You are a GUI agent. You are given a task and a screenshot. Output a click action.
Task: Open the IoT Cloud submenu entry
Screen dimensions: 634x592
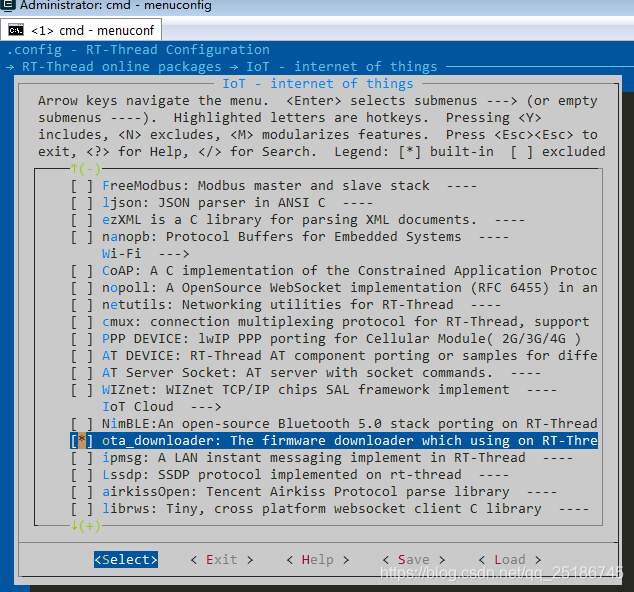pos(161,407)
